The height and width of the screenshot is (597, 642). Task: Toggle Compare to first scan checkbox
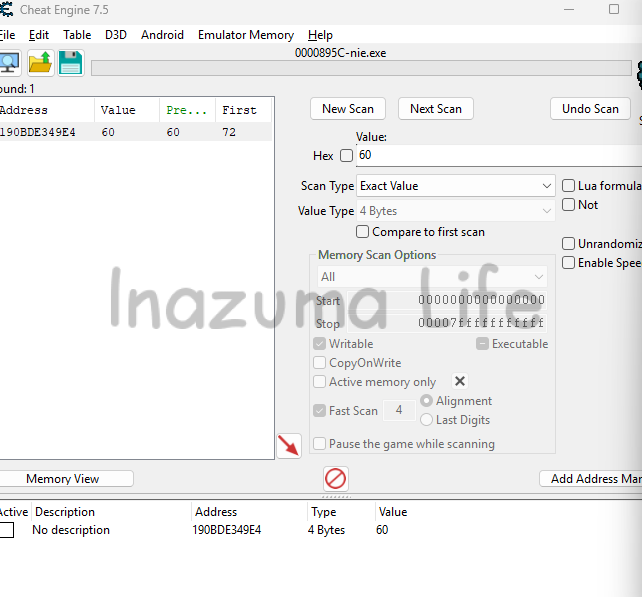coord(363,232)
